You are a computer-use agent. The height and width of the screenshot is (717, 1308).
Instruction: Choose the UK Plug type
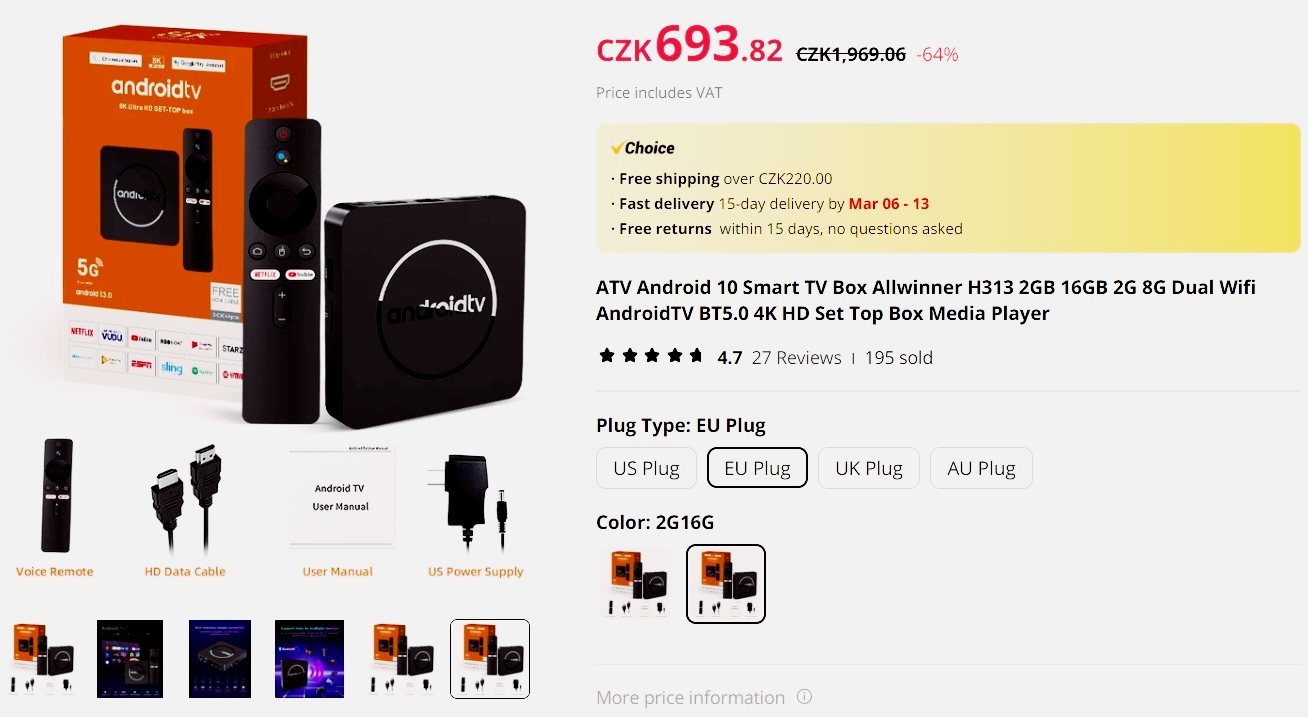[x=869, y=468]
